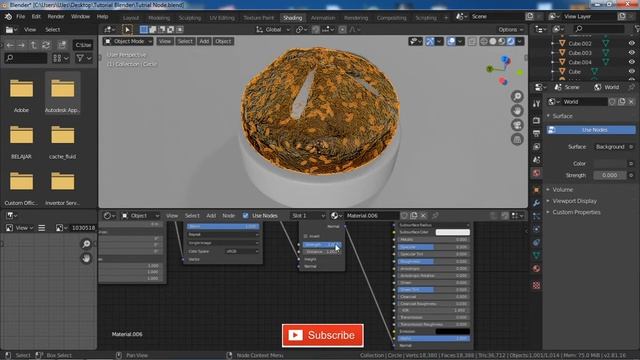Click viewport zoom magnifier icon

[517, 96]
